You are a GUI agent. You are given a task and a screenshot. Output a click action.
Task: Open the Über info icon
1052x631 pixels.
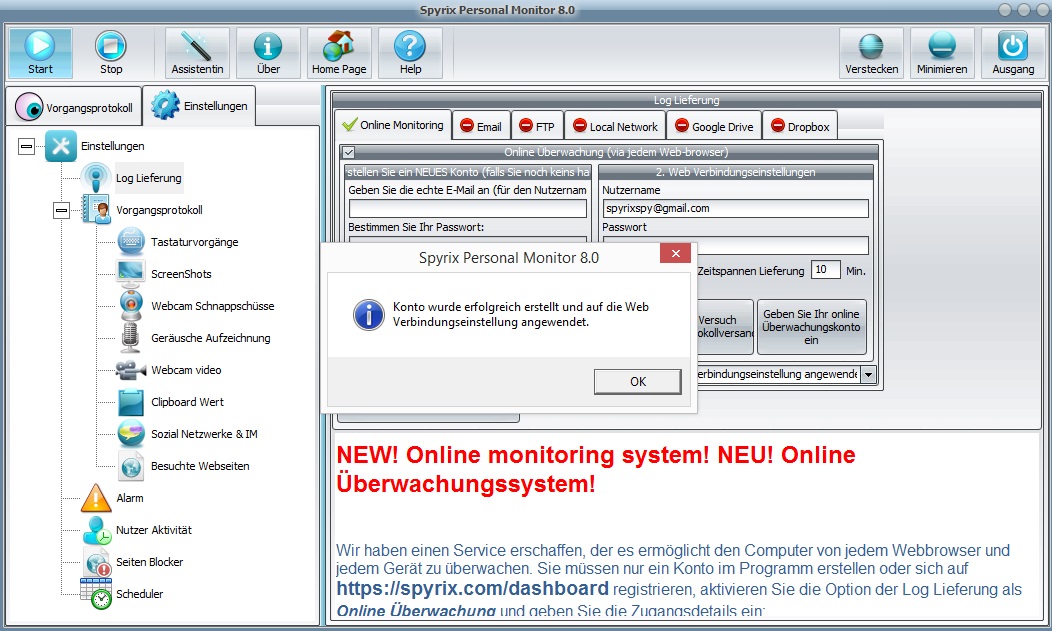[x=268, y=46]
